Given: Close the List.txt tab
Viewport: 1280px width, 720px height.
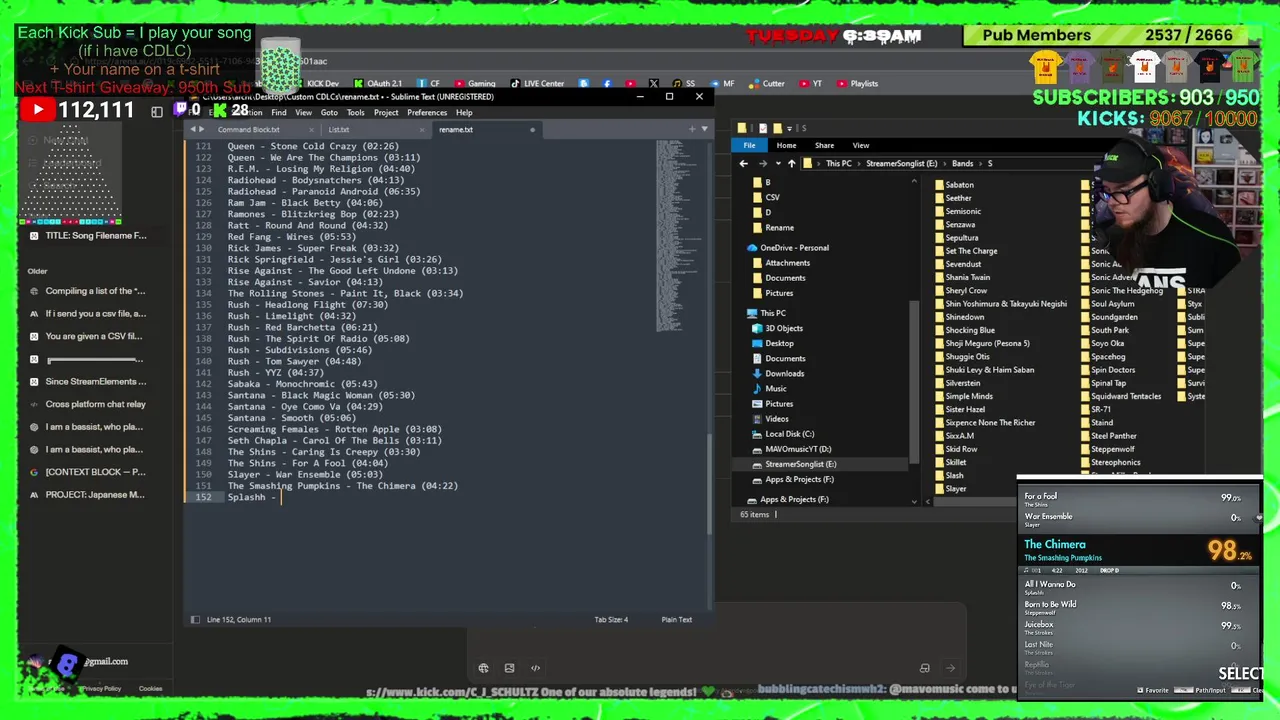Looking at the screenshot, I should tap(422, 129).
